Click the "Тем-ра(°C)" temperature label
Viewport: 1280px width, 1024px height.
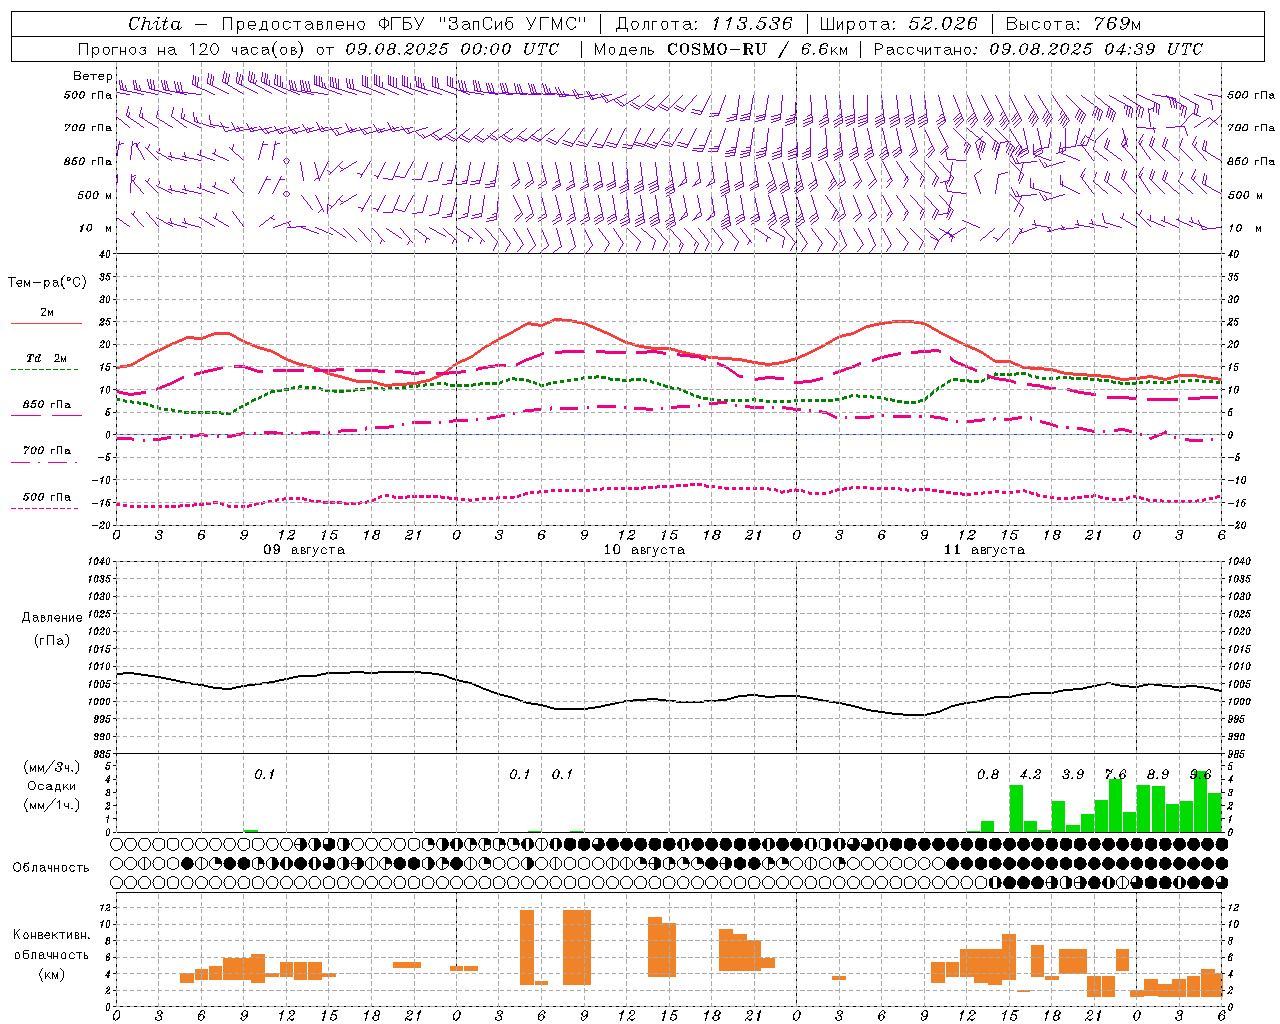click(47, 283)
